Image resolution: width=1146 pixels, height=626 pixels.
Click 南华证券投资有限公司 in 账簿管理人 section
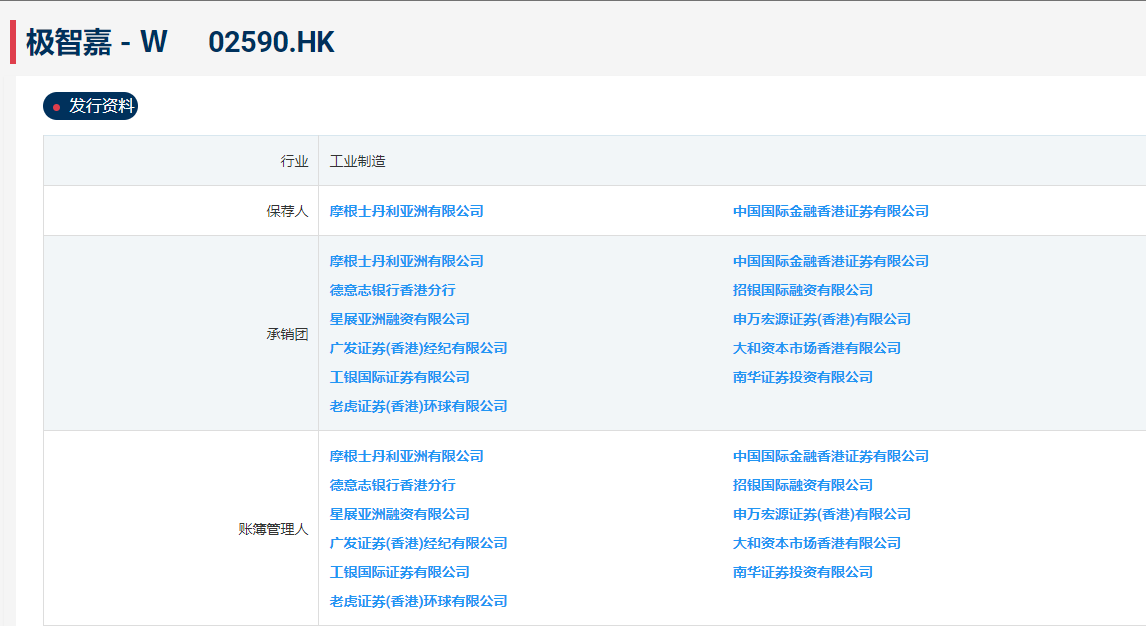pyautogui.click(x=802, y=573)
